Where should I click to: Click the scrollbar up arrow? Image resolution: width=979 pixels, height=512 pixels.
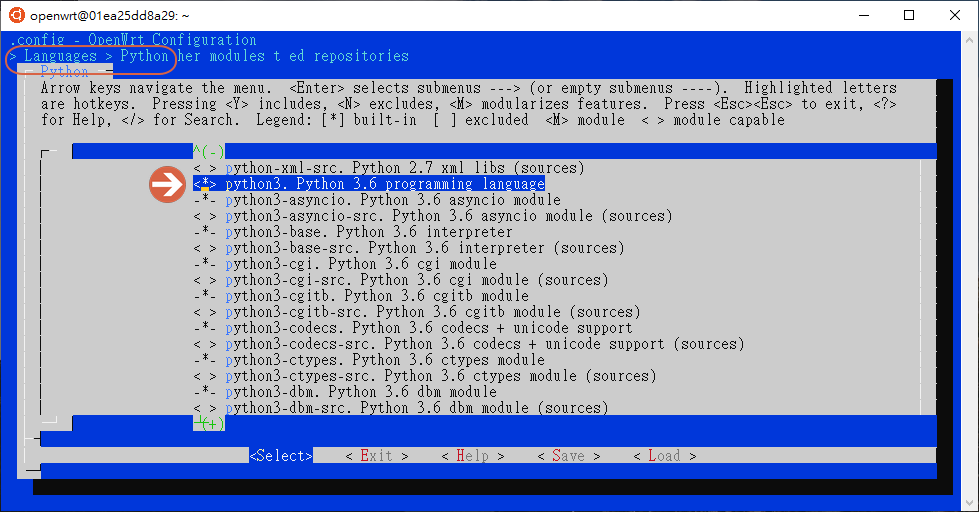[x=970, y=40]
